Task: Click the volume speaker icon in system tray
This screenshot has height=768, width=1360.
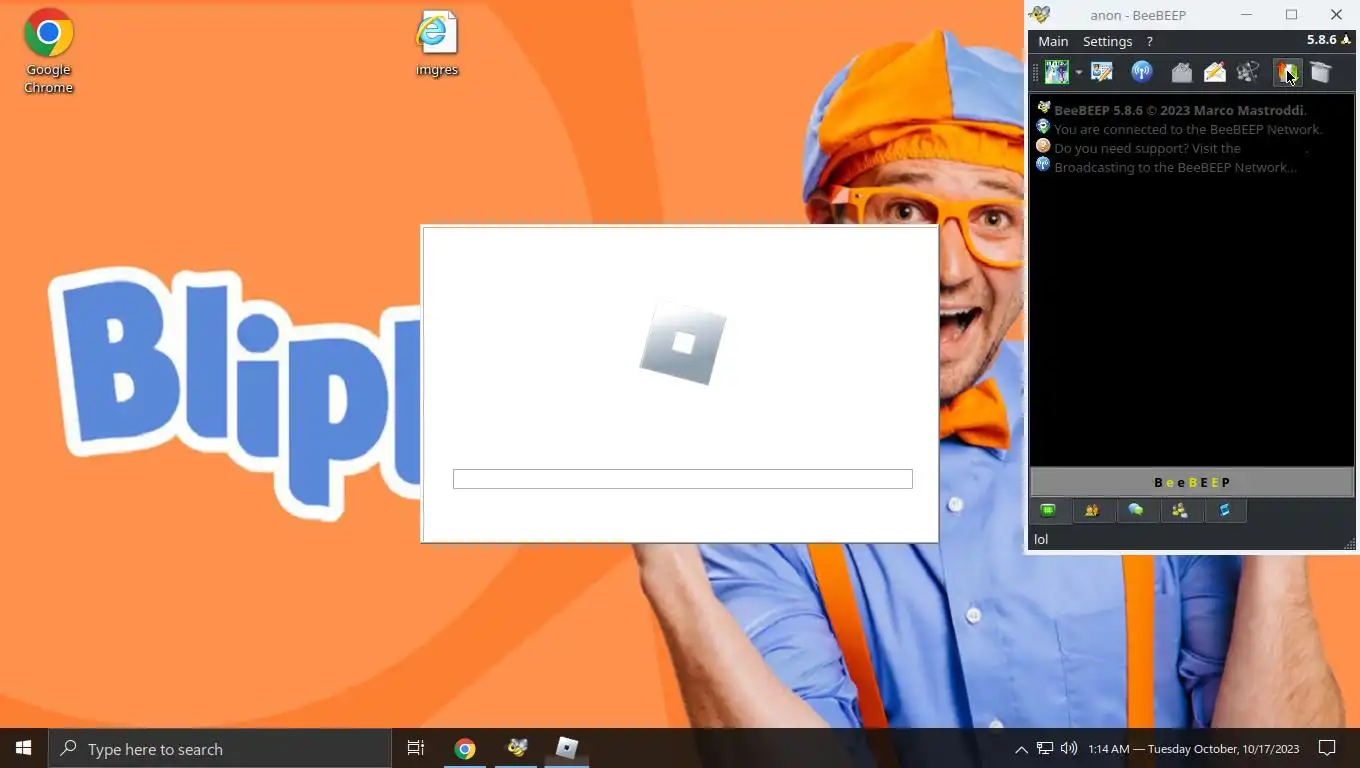Action: coord(1069,748)
